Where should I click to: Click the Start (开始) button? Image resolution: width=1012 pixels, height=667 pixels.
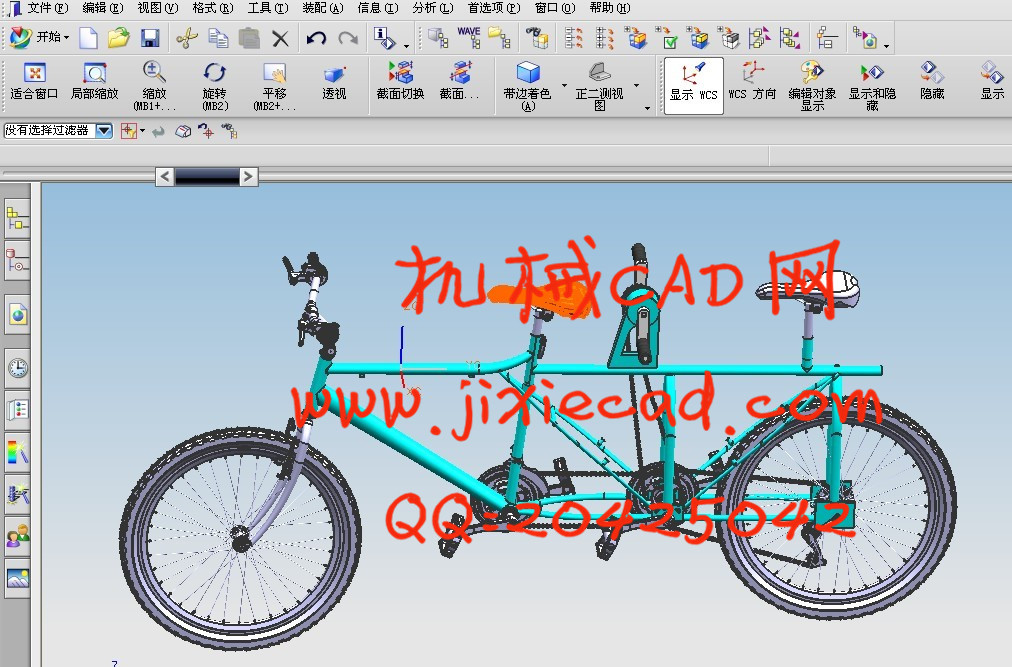(39, 39)
